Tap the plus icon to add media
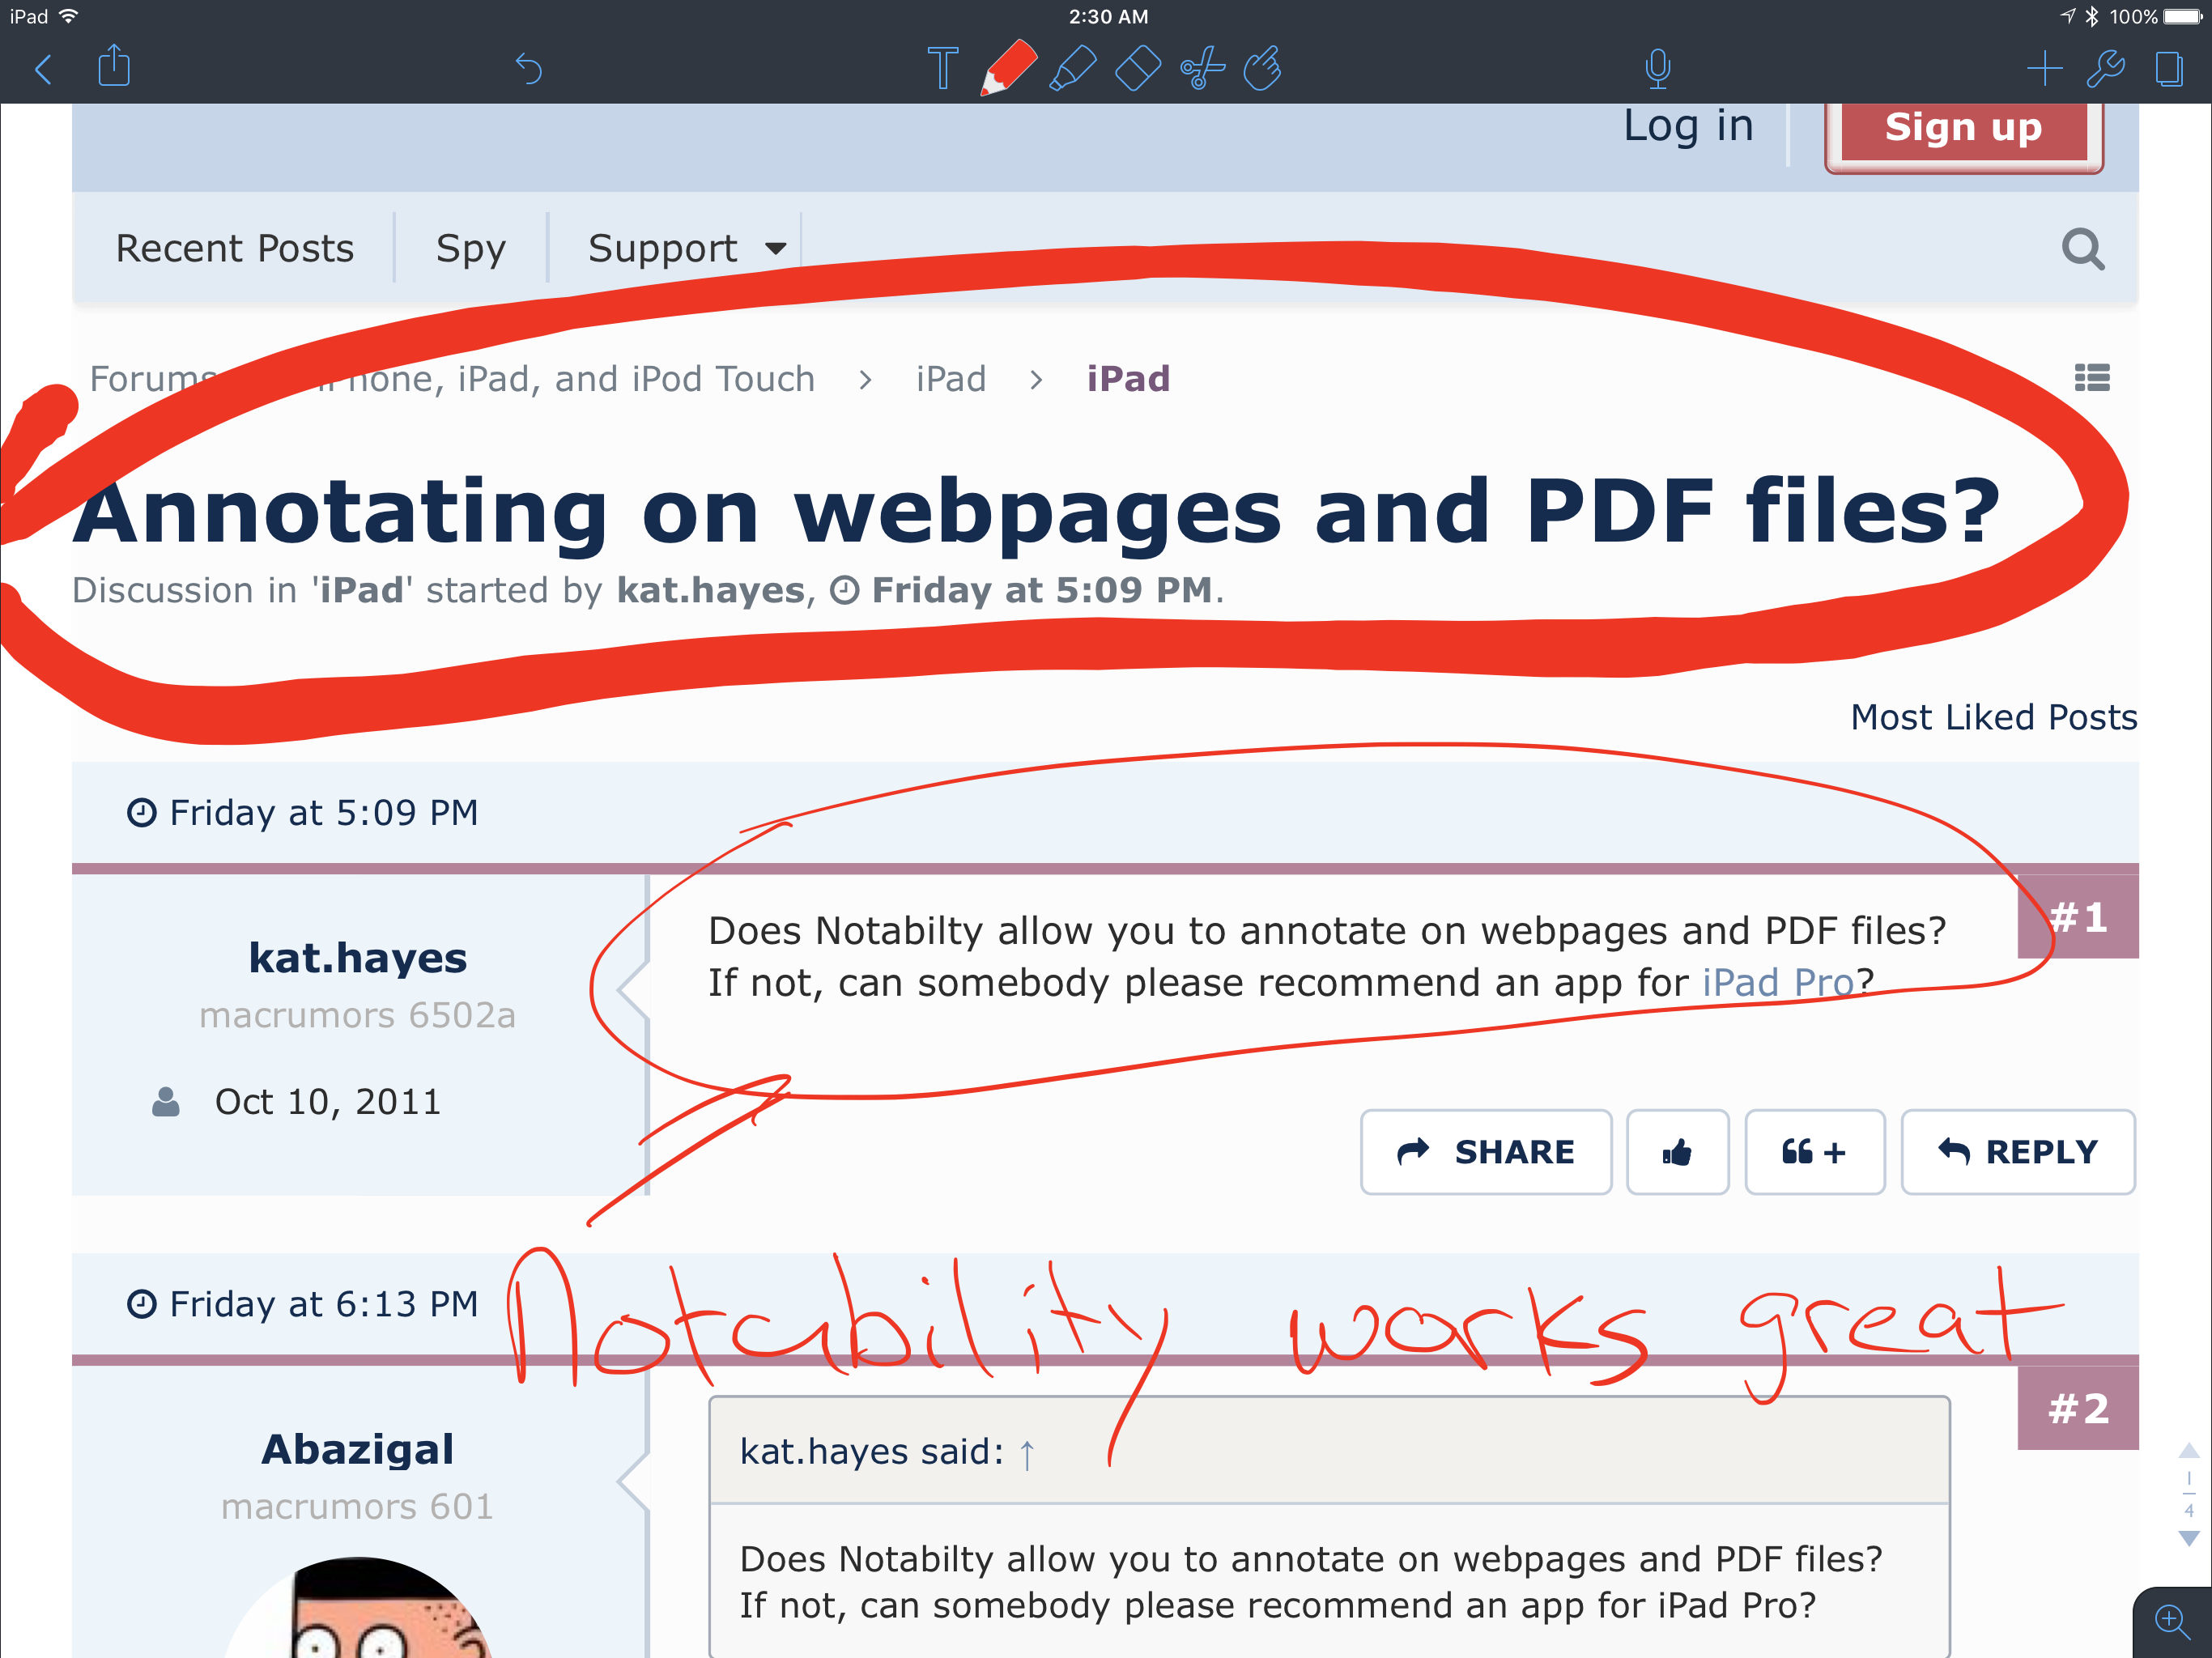 click(2044, 68)
